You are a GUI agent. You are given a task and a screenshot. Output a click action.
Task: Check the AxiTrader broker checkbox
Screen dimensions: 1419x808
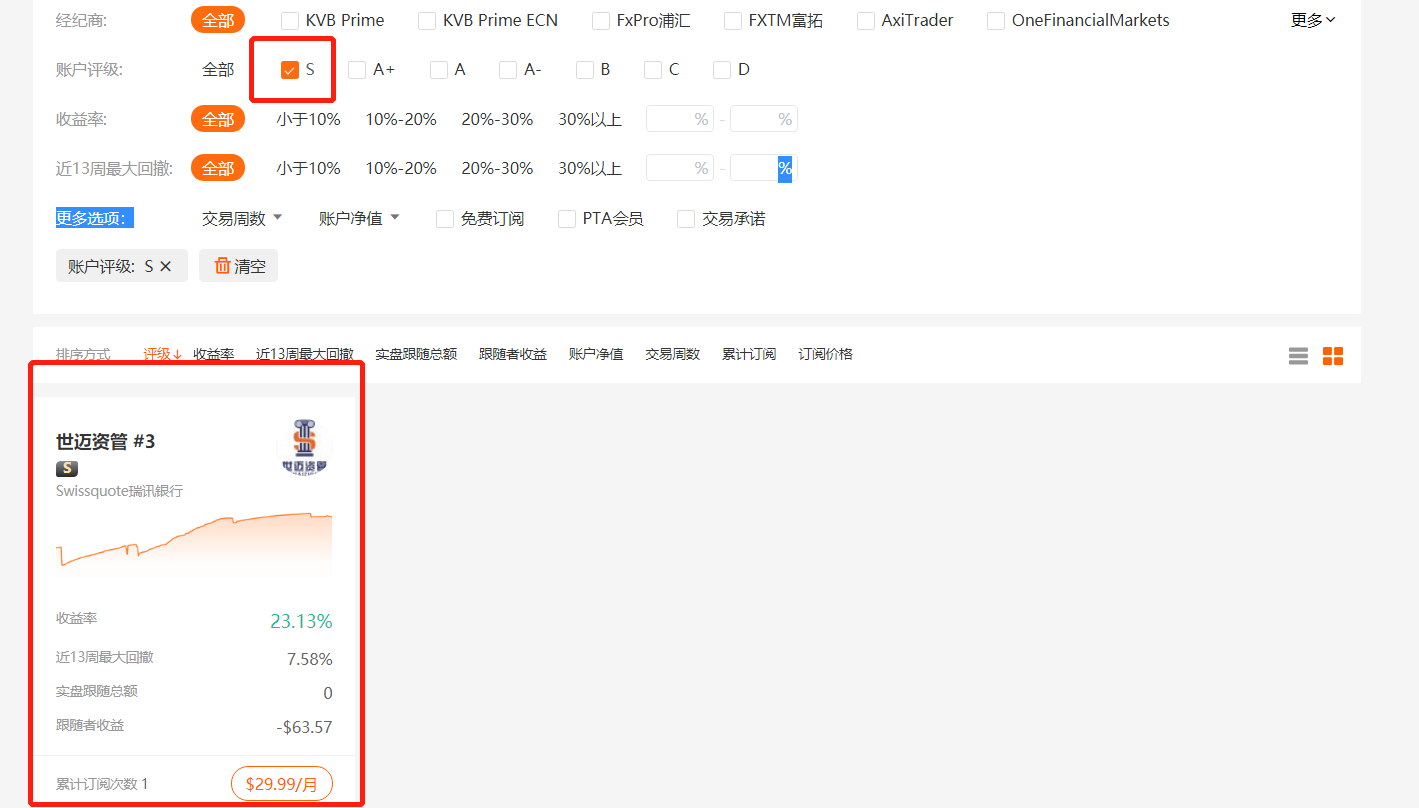[866, 21]
